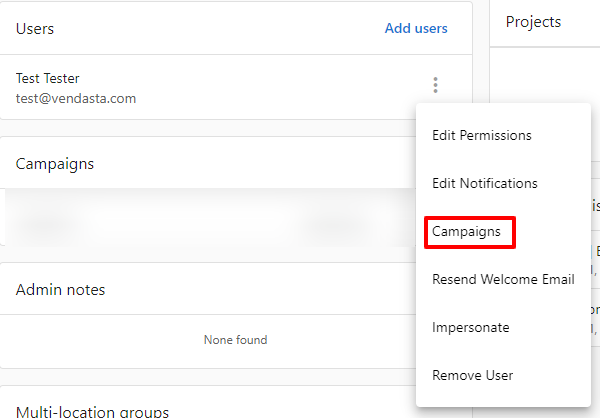This screenshot has height=418, width=600.
Task: Select the Test Tester user name
Action: pyautogui.click(x=47, y=78)
